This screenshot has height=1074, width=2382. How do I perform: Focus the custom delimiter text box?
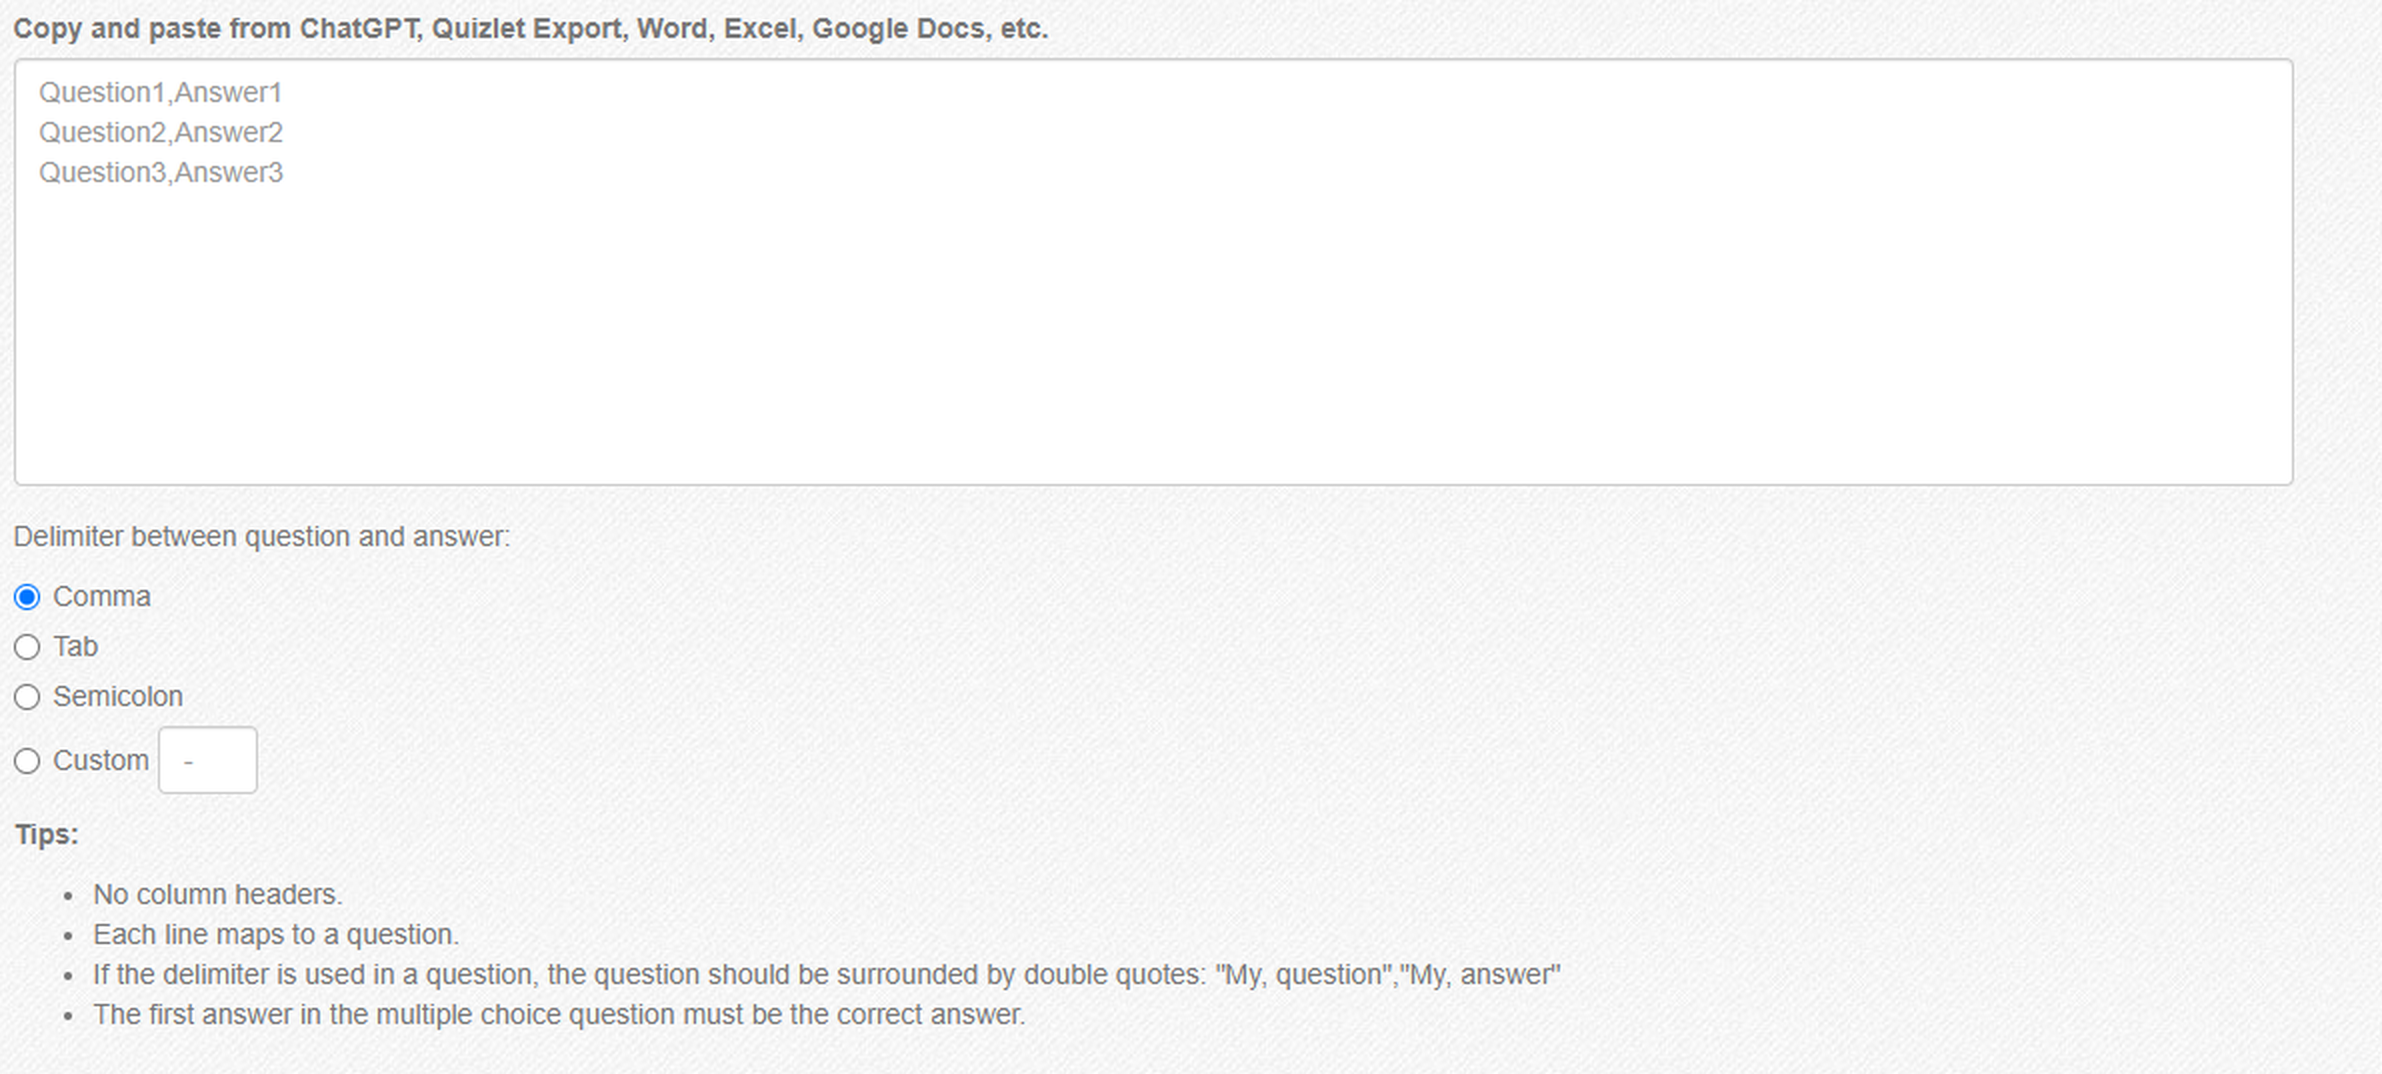pyautogui.click(x=208, y=760)
